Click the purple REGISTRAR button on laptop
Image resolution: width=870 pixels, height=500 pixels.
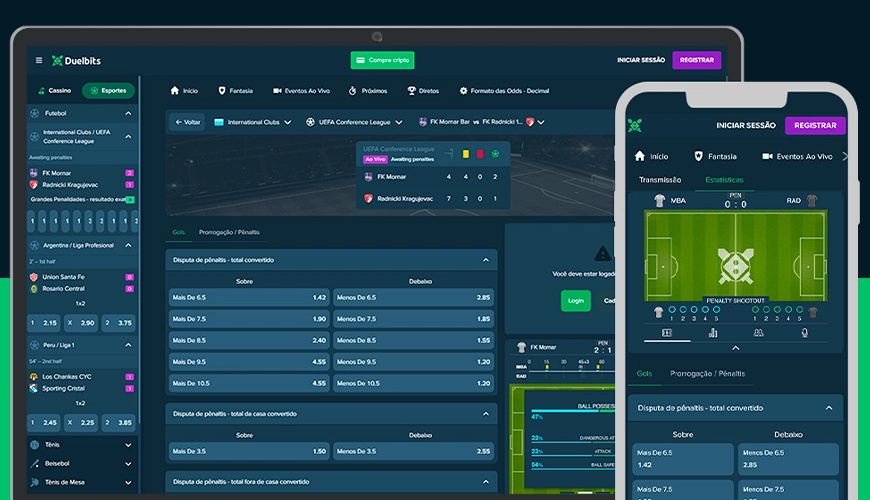pyautogui.click(x=697, y=60)
